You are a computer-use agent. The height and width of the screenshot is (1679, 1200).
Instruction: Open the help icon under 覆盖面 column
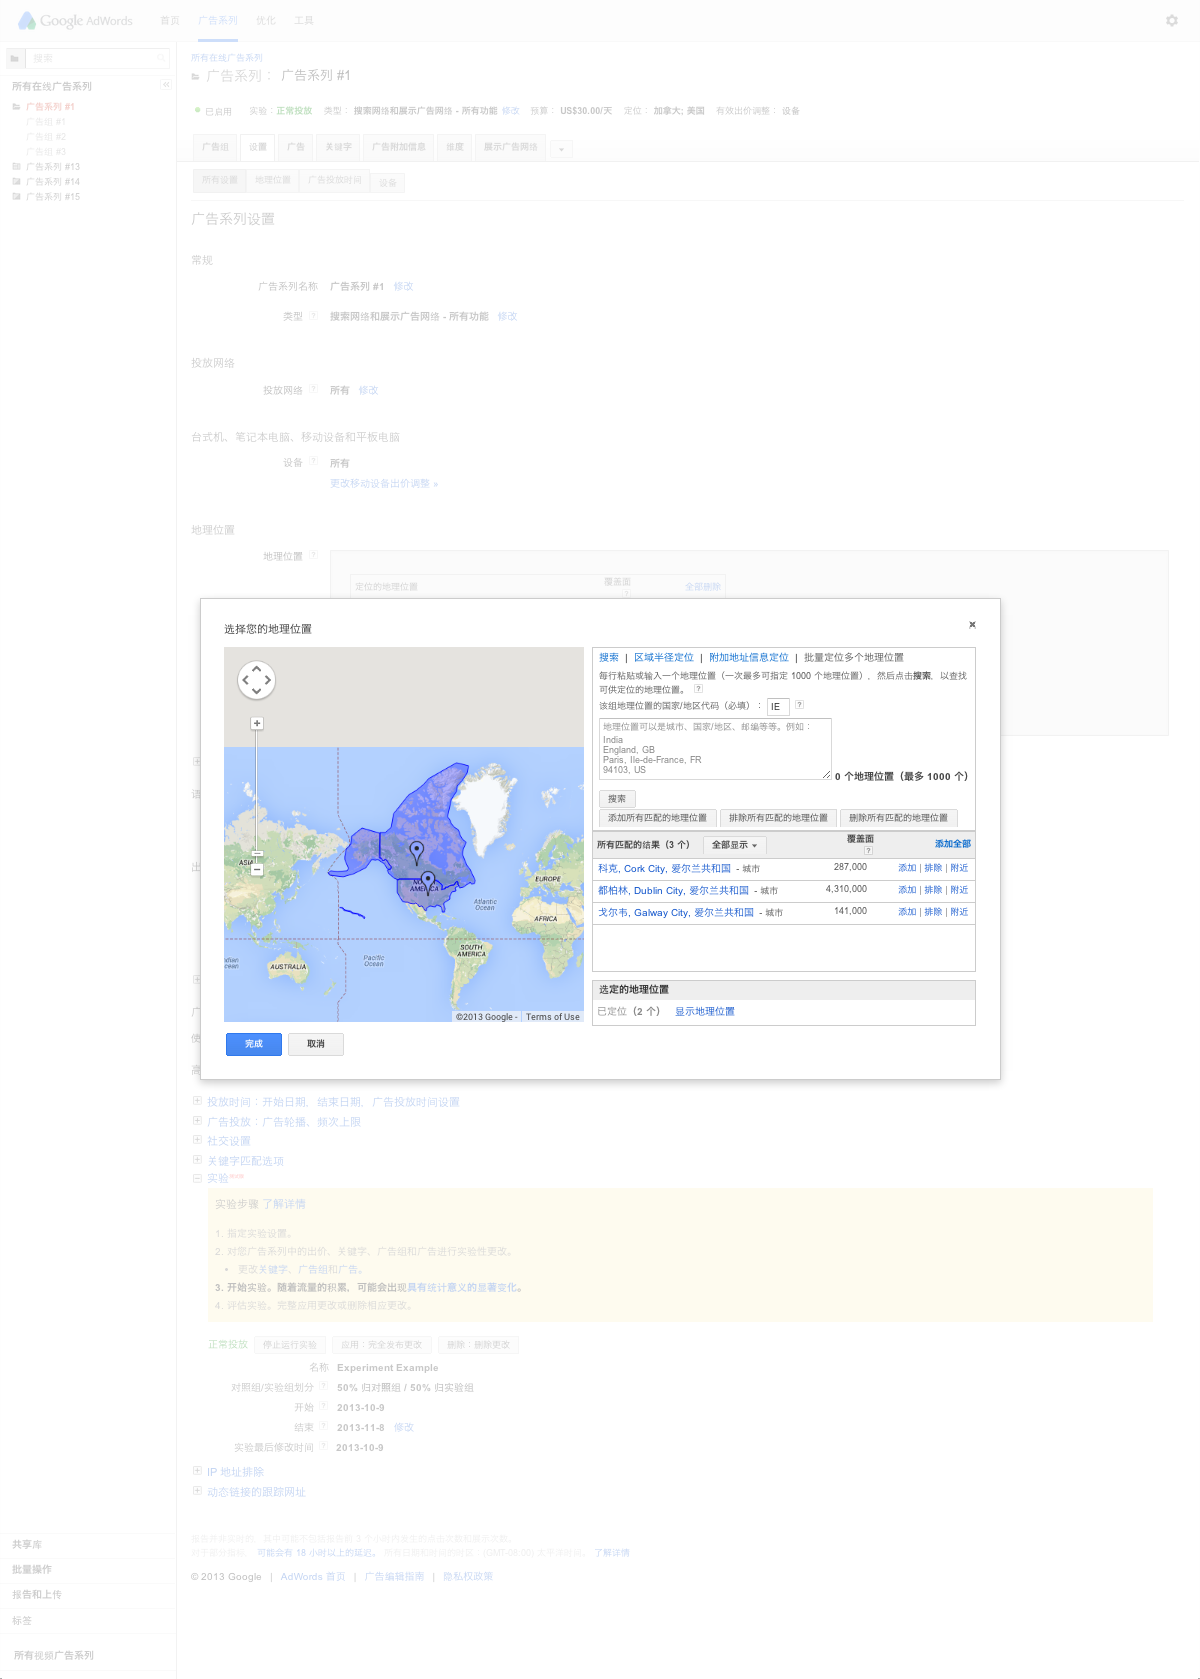point(868,850)
